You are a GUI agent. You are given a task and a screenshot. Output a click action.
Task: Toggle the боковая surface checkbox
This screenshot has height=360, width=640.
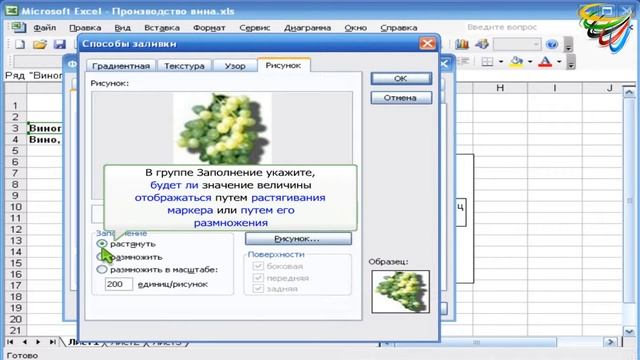coord(258,266)
